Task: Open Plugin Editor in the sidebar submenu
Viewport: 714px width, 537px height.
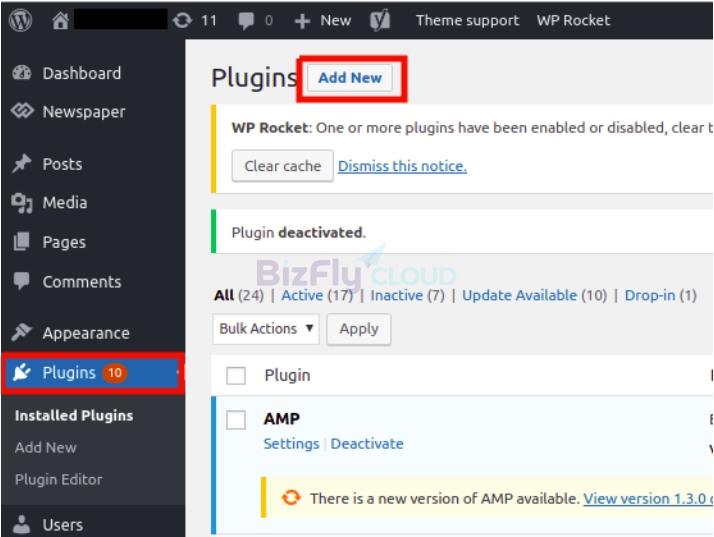Action: coord(58,479)
